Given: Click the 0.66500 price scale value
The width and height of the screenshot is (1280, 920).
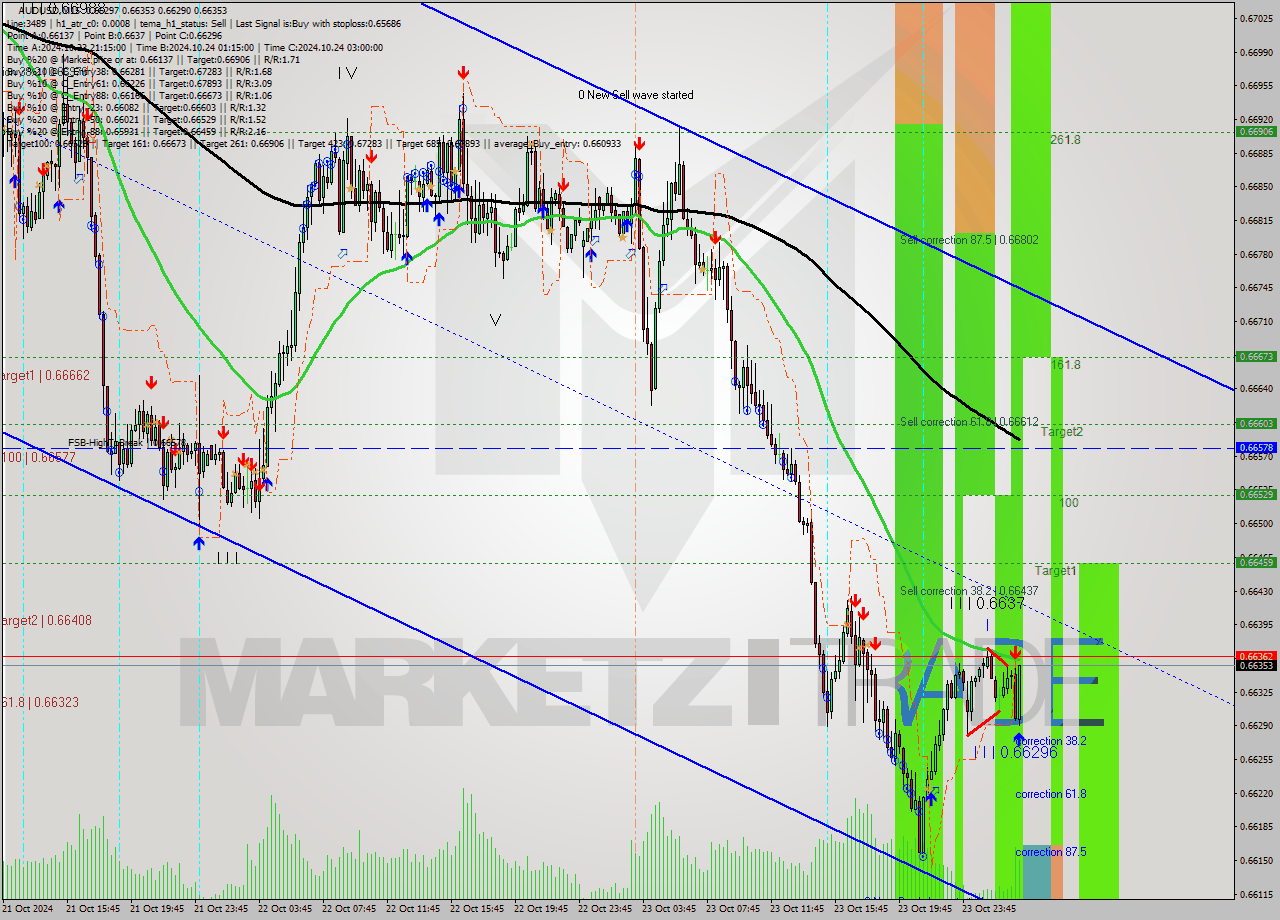Looking at the screenshot, I should pyautogui.click(x=1255, y=523).
